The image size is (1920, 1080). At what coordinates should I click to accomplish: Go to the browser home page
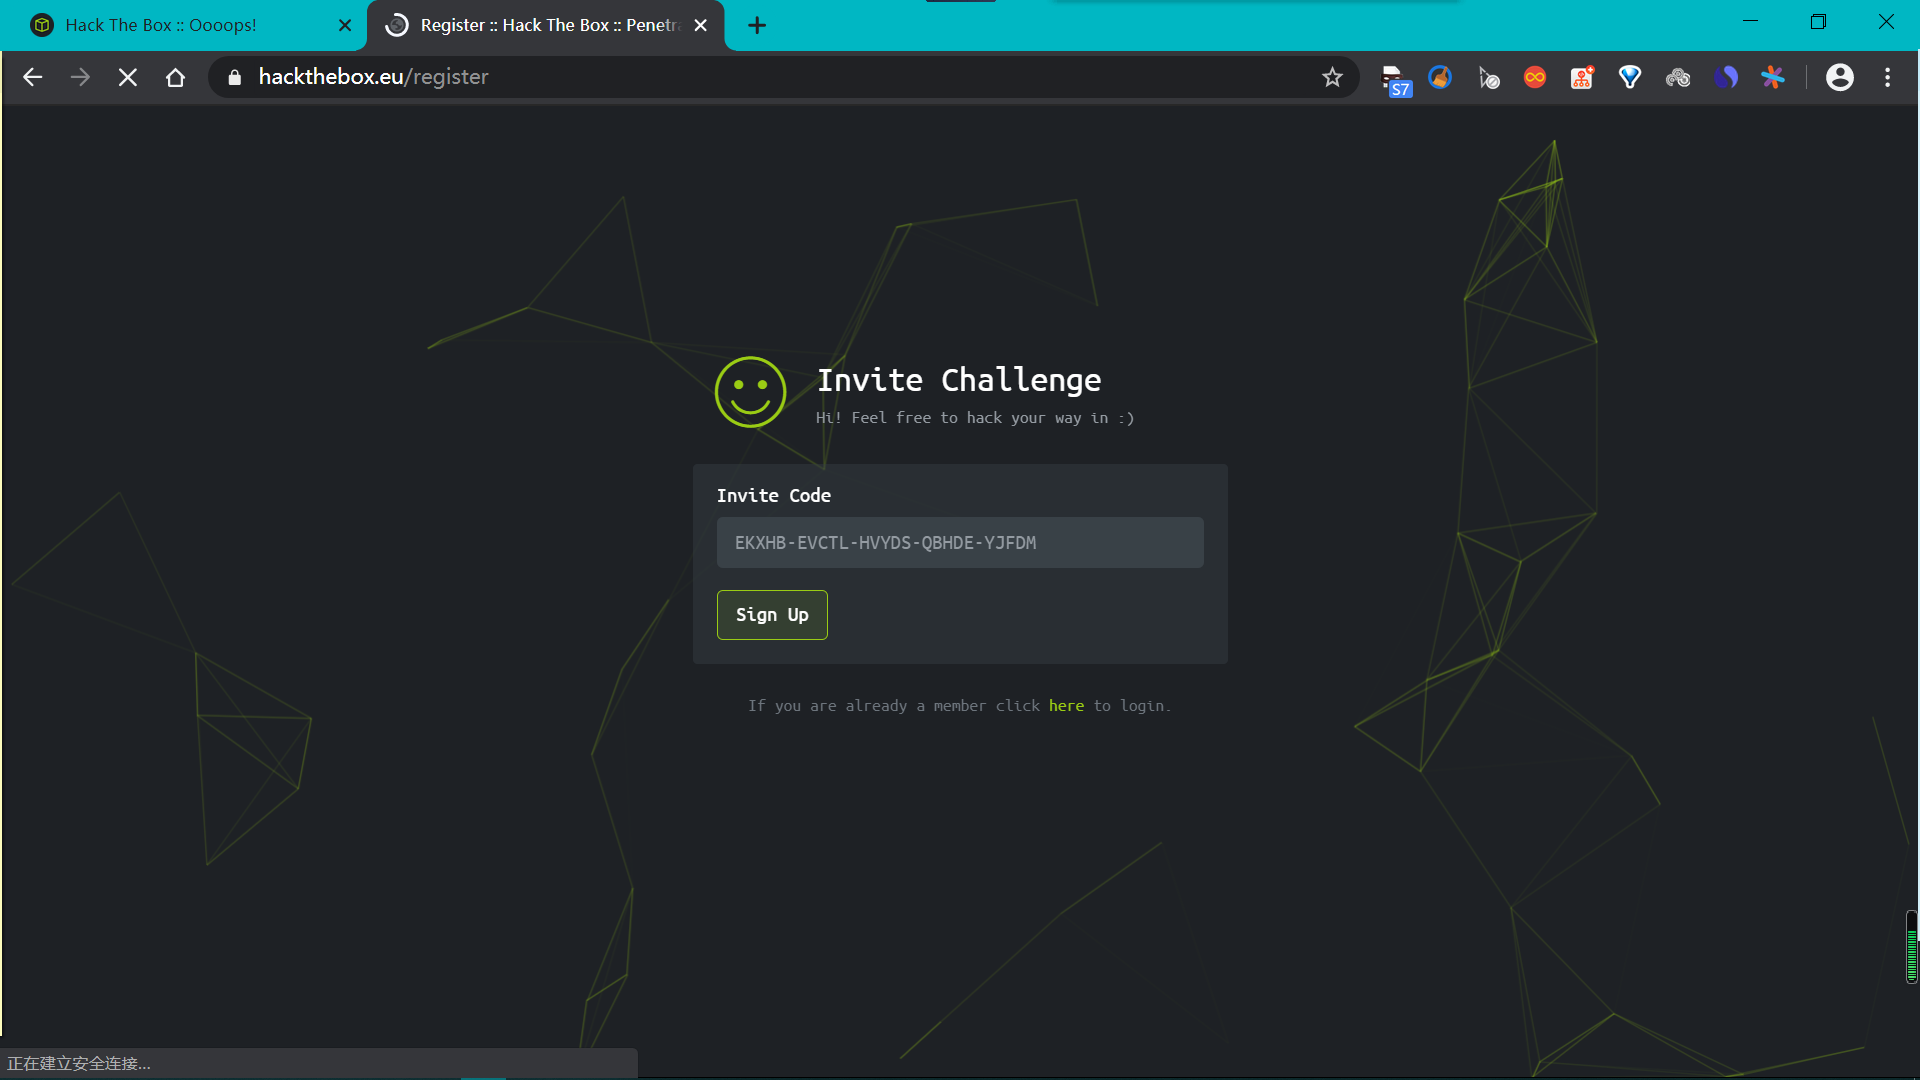(176, 77)
